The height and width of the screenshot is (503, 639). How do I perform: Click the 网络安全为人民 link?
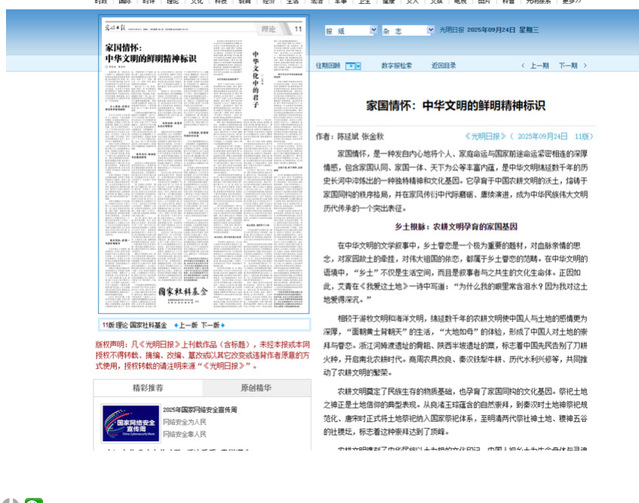pyautogui.click(x=185, y=423)
